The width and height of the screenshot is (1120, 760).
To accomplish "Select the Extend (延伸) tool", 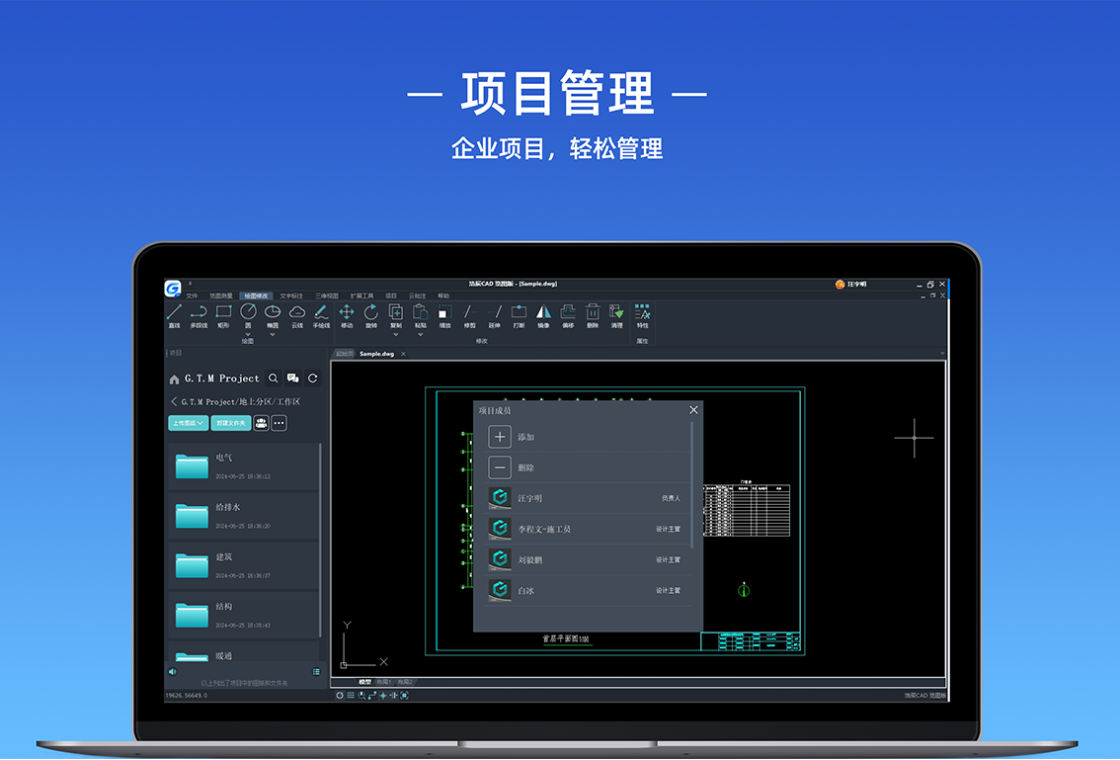I will (494, 315).
